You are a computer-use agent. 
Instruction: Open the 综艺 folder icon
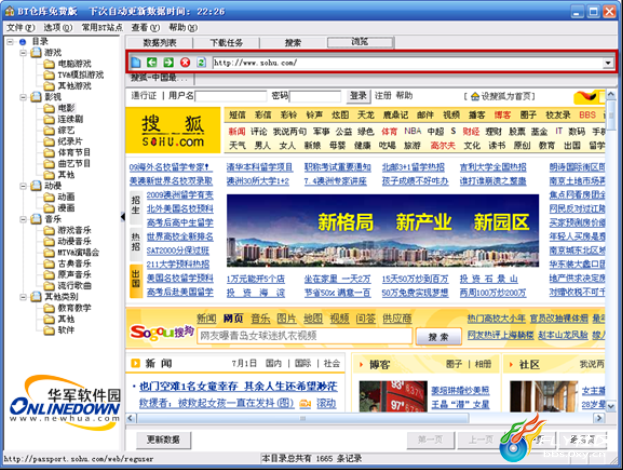(x=49, y=130)
